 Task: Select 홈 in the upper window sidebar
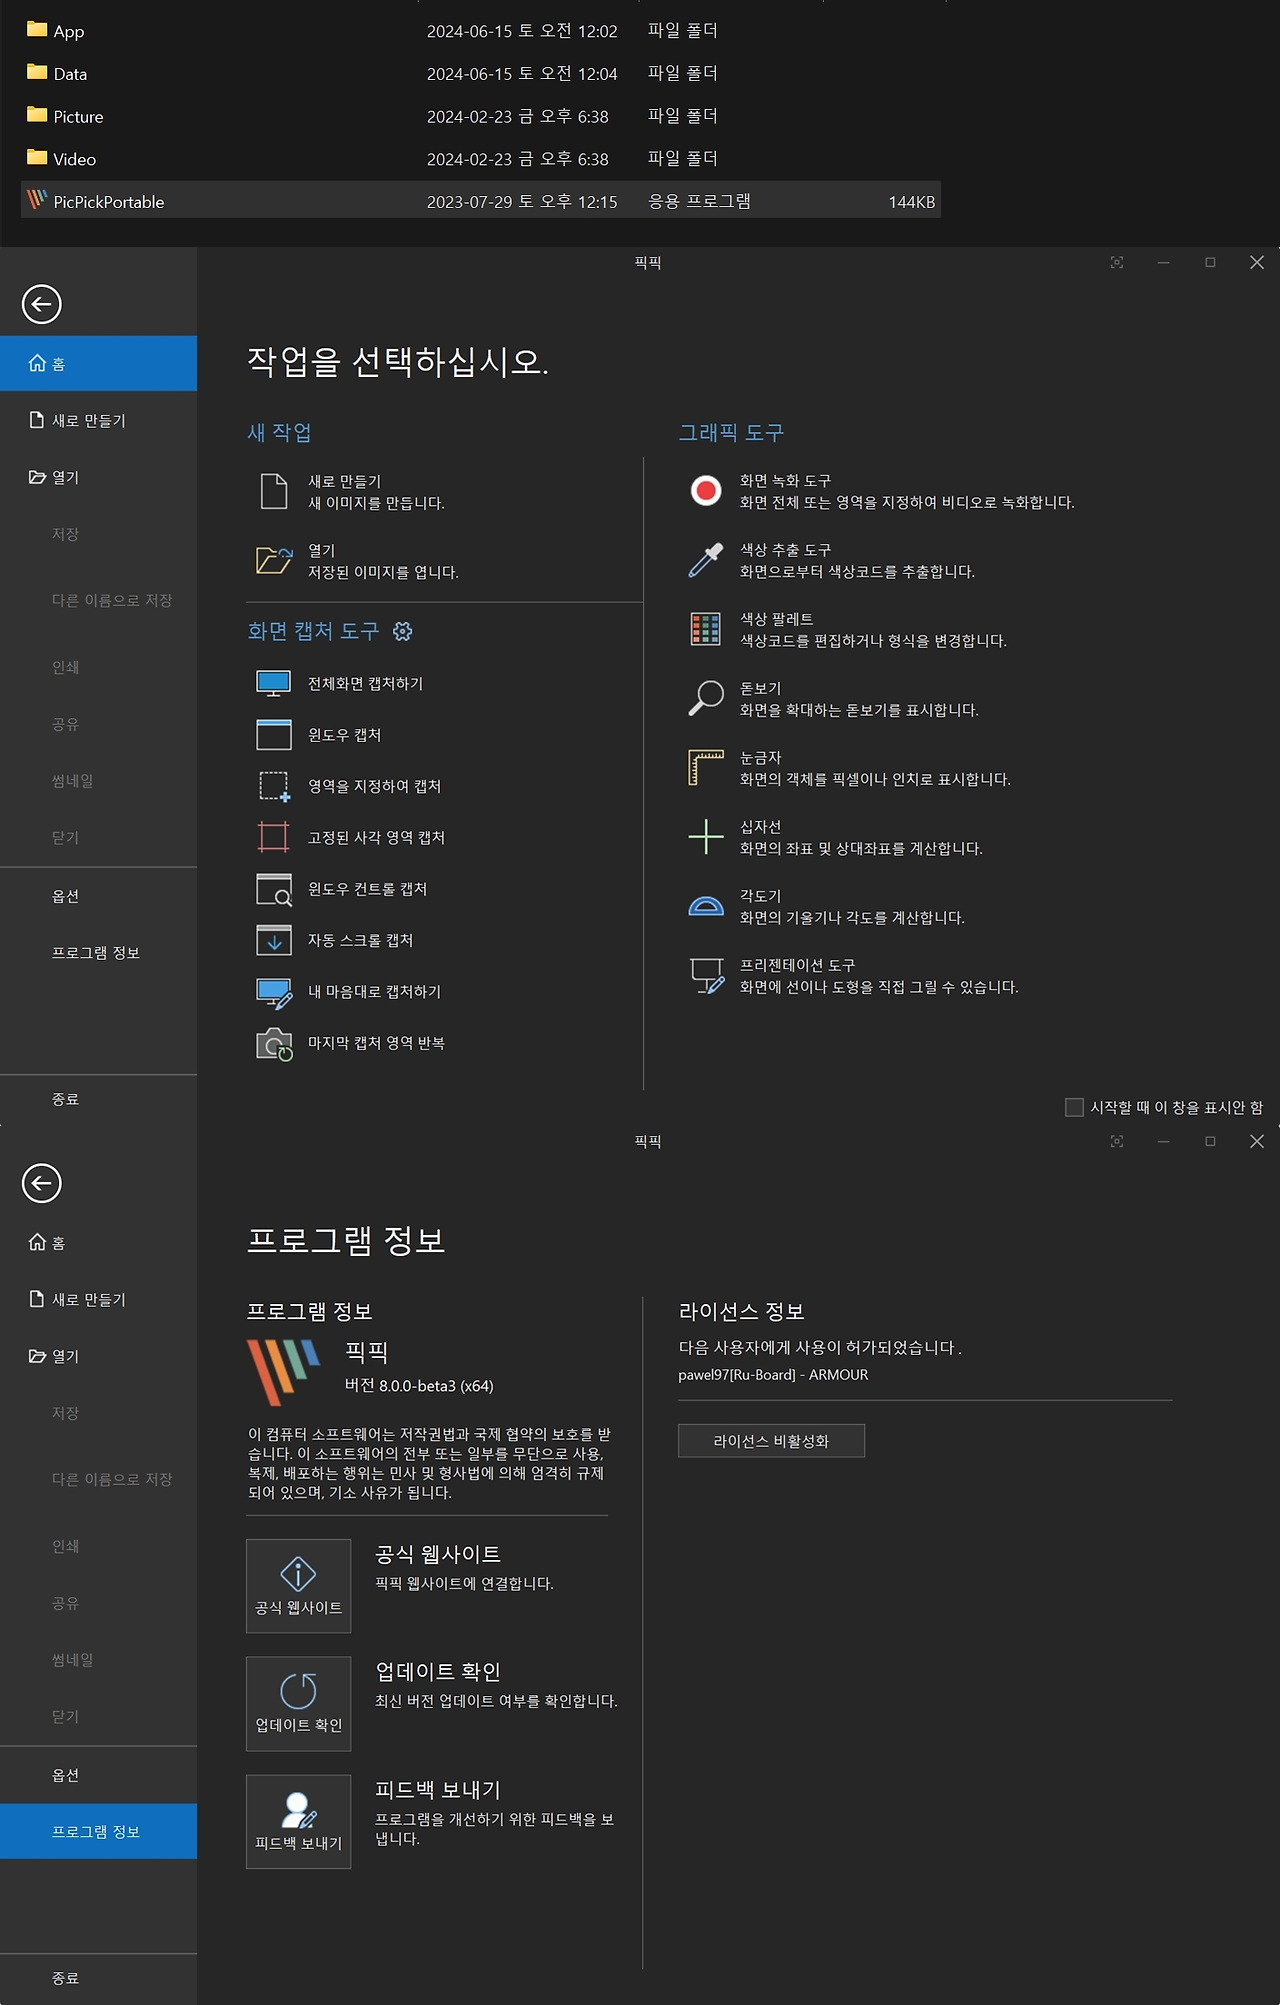98,363
